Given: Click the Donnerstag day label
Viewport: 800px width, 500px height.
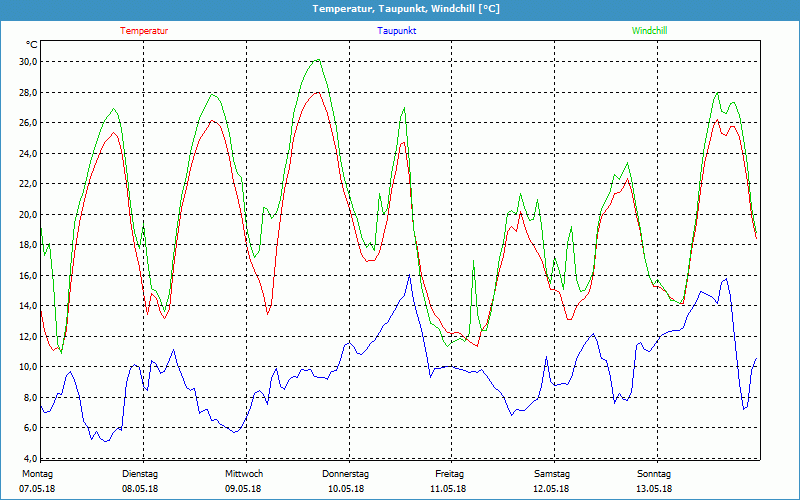Looking at the screenshot, I should [345, 474].
